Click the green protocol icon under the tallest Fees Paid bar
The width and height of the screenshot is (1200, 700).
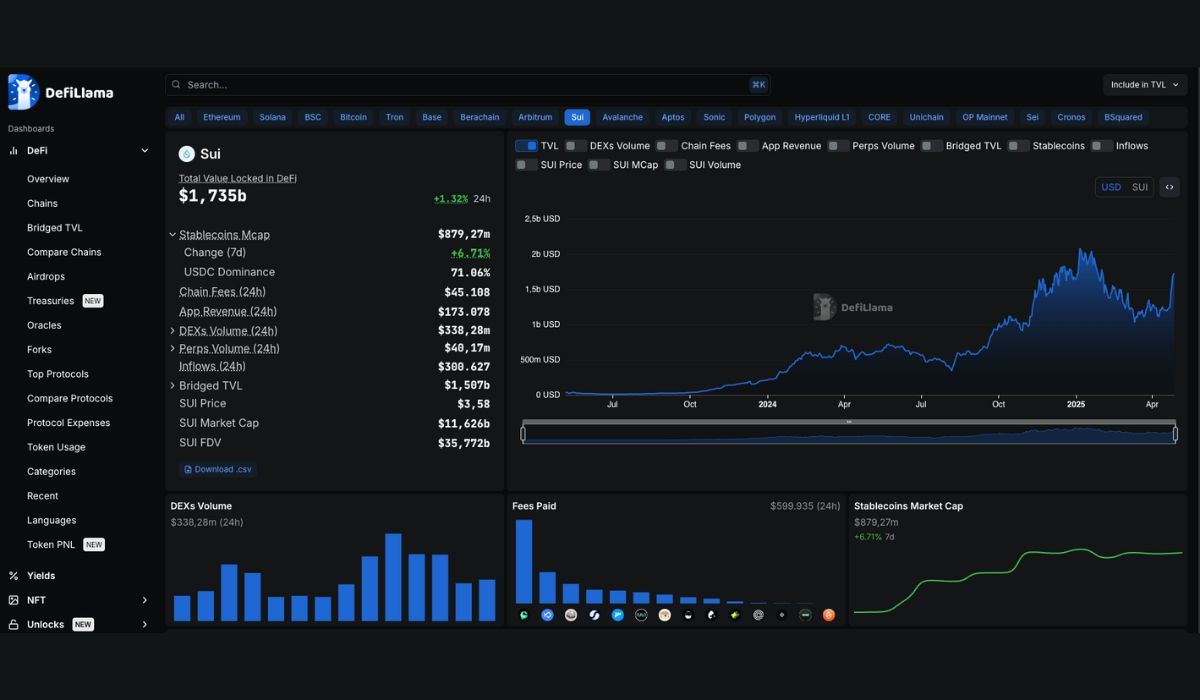tap(524, 615)
